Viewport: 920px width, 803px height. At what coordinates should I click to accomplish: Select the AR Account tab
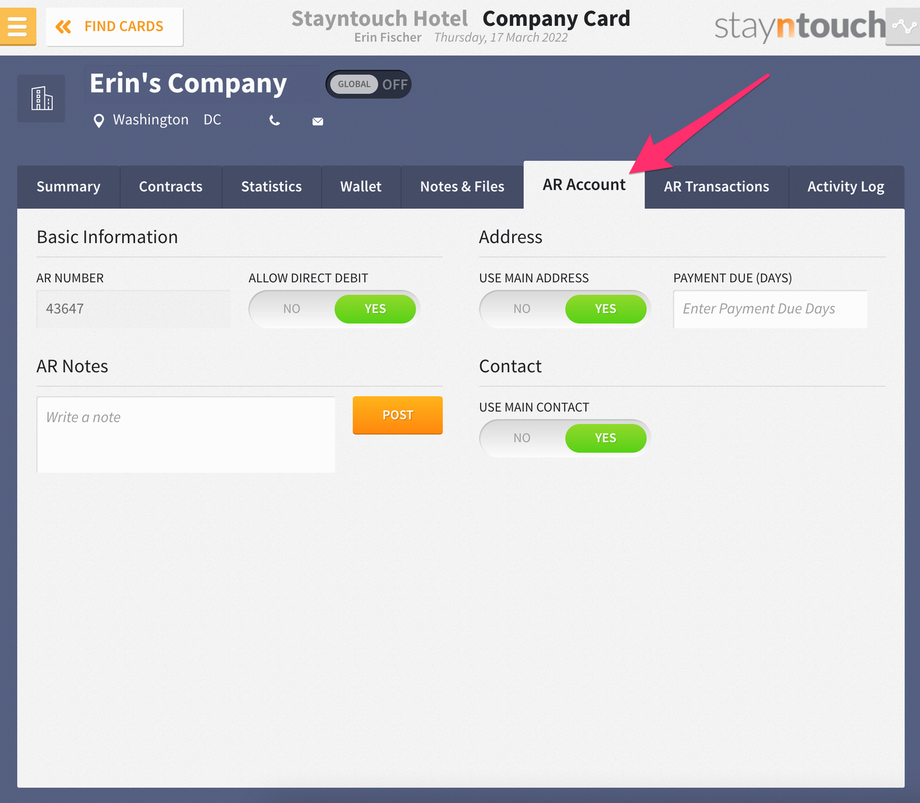(x=584, y=185)
